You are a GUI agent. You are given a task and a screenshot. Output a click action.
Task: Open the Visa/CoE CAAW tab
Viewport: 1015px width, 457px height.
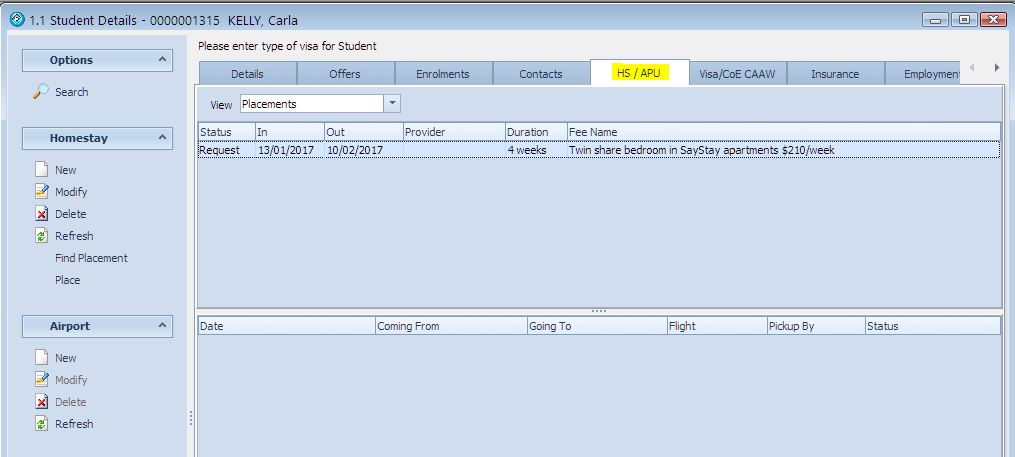click(x=738, y=74)
